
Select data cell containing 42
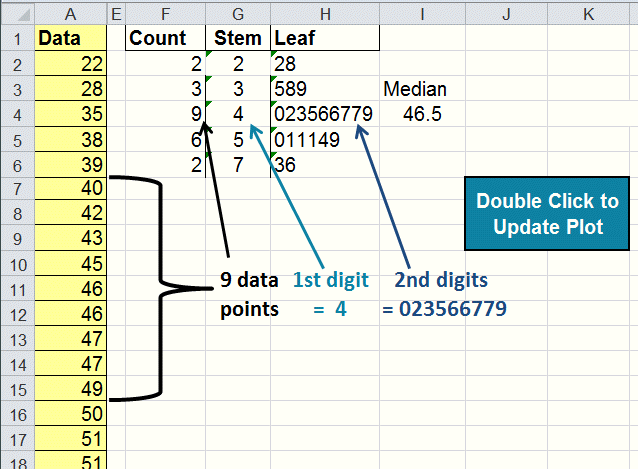(71, 212)
